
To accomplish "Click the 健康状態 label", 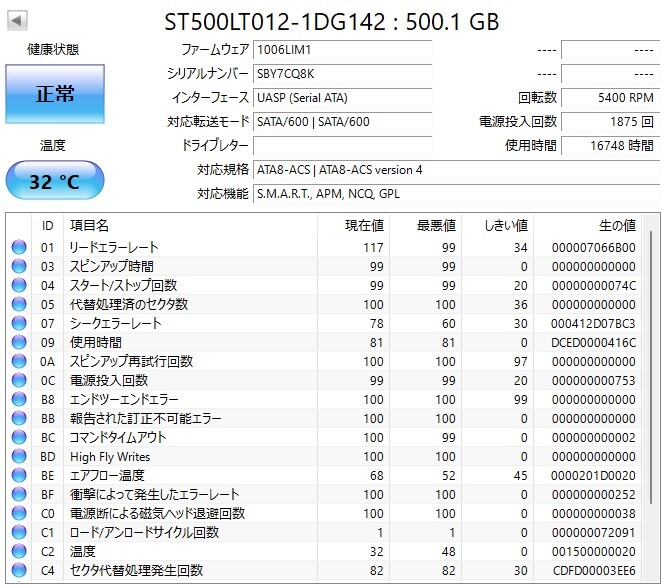I will 53,50.
